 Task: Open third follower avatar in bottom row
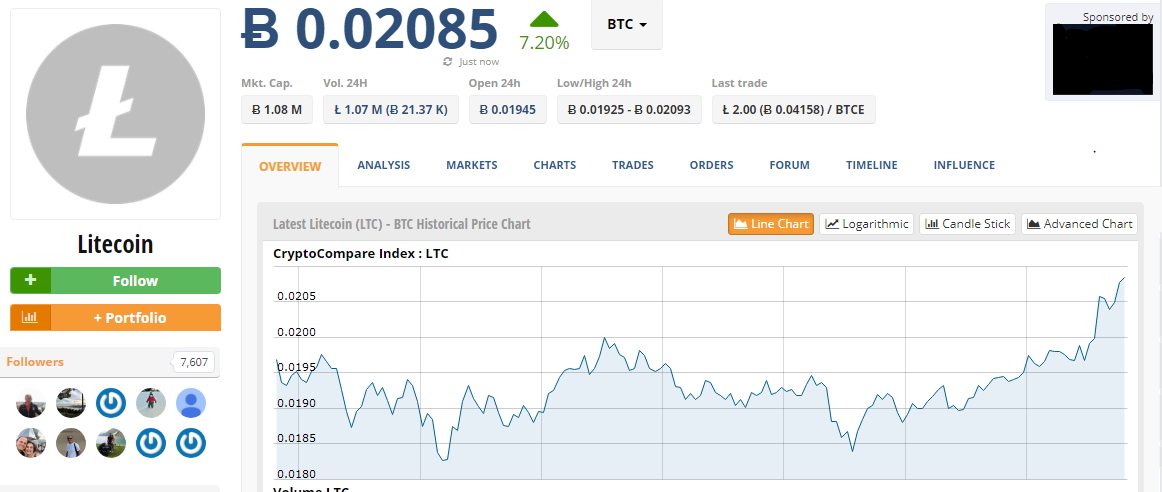pyautogui.click(x=111, y=443)
